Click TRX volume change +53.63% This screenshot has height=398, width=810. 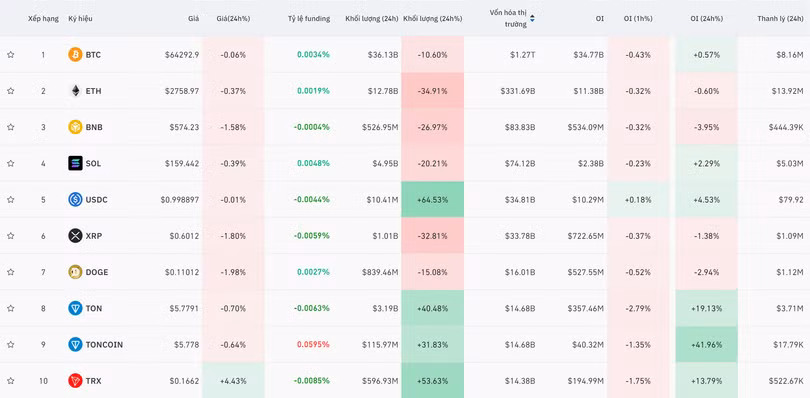432,381
